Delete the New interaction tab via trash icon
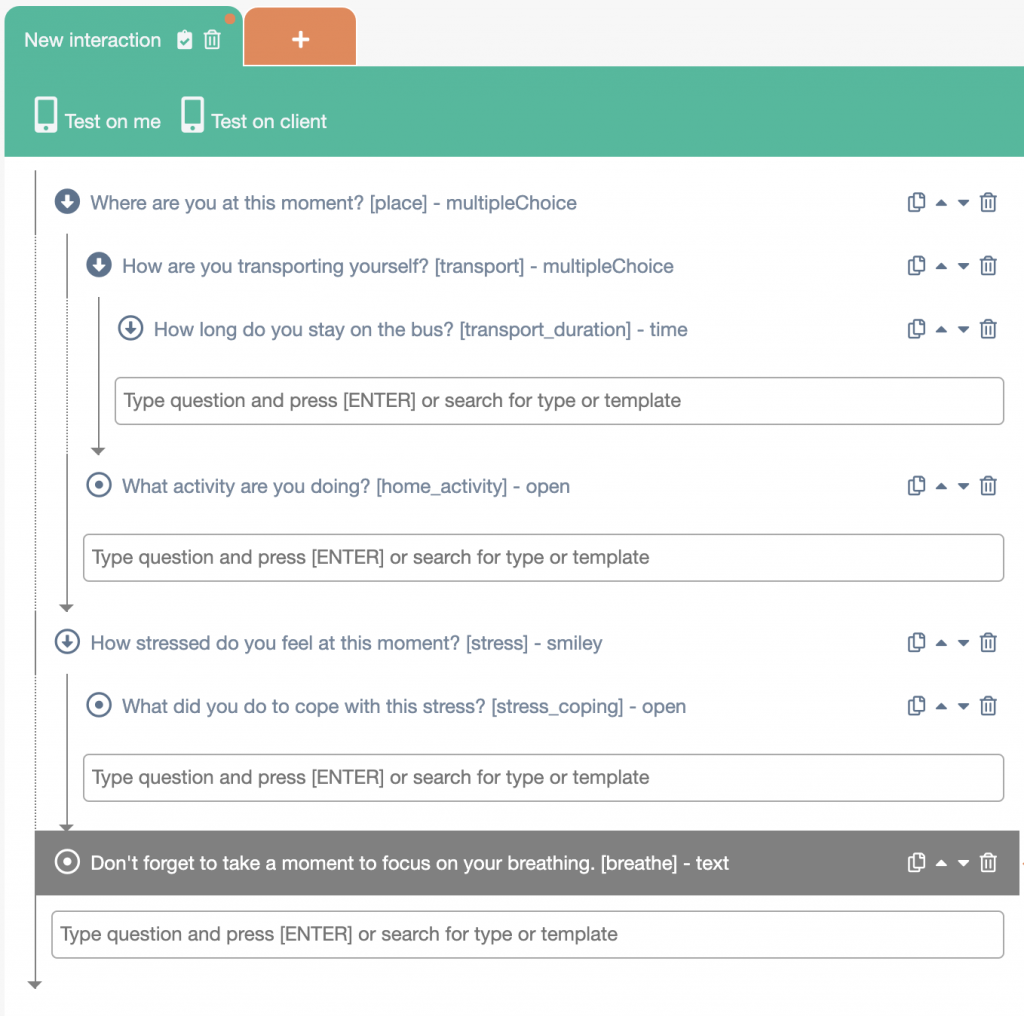The image size is (1024, 1016). tap(212, 40)
